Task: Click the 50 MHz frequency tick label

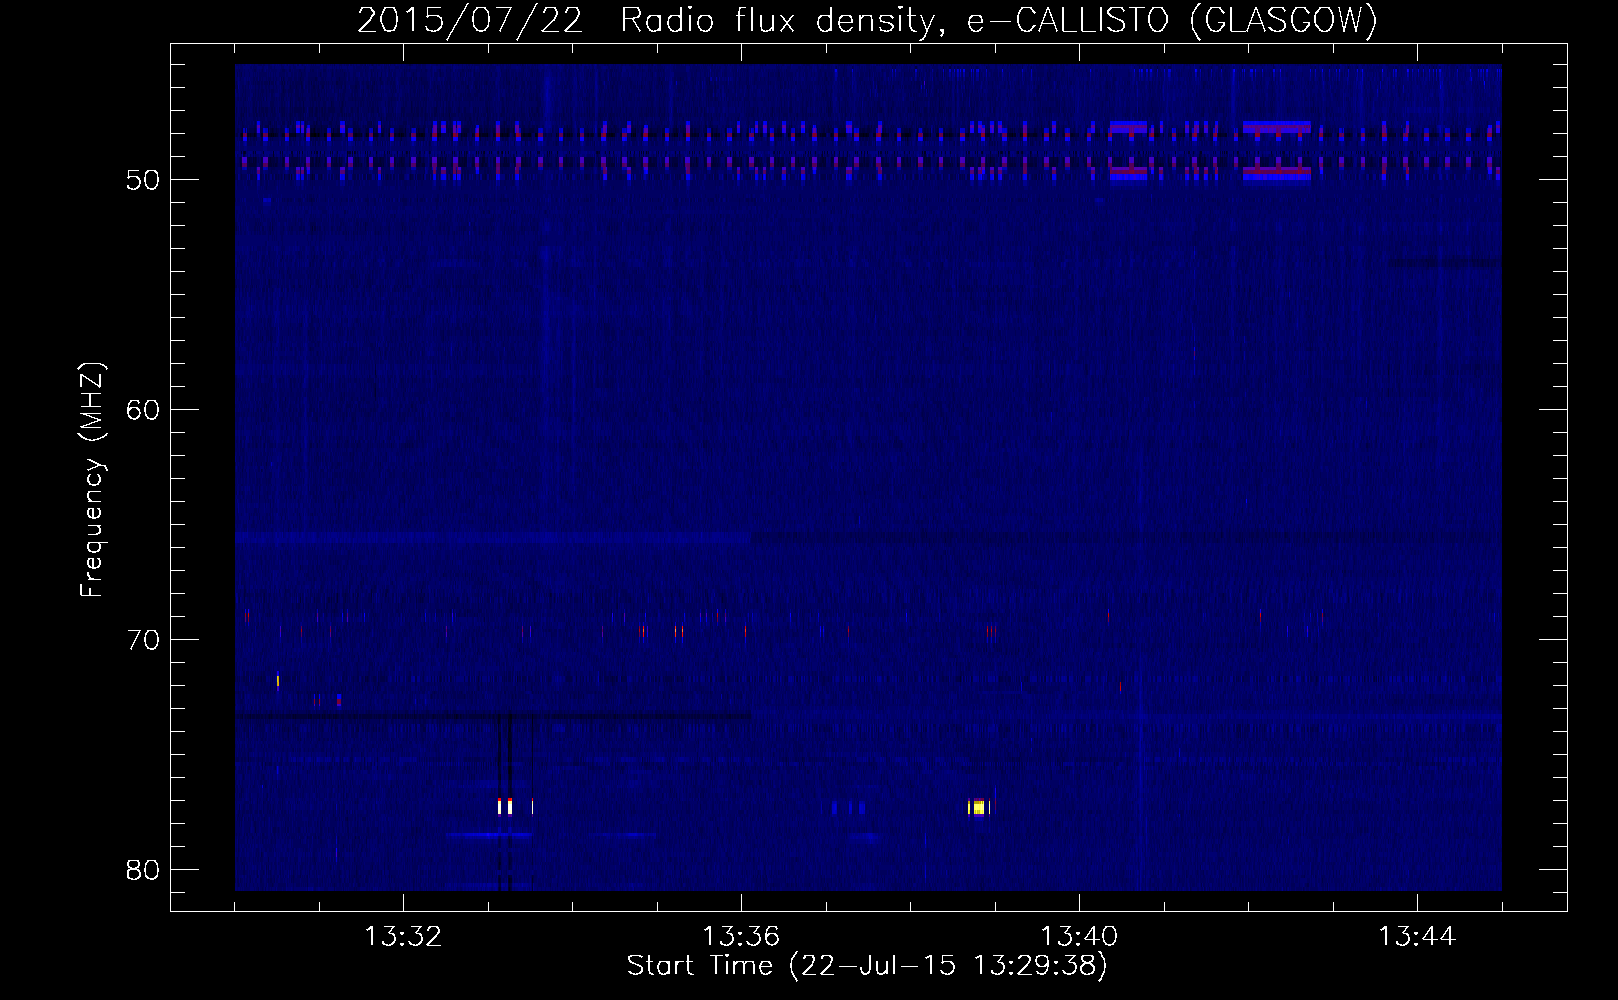Action: pos(144,180)
